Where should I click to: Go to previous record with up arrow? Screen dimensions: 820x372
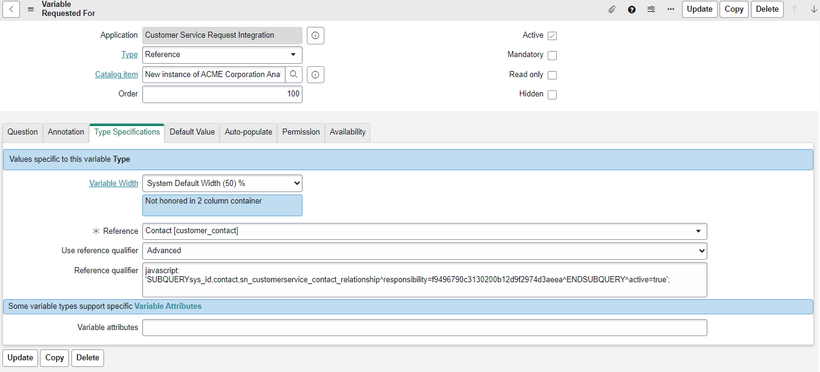point(795,9)
